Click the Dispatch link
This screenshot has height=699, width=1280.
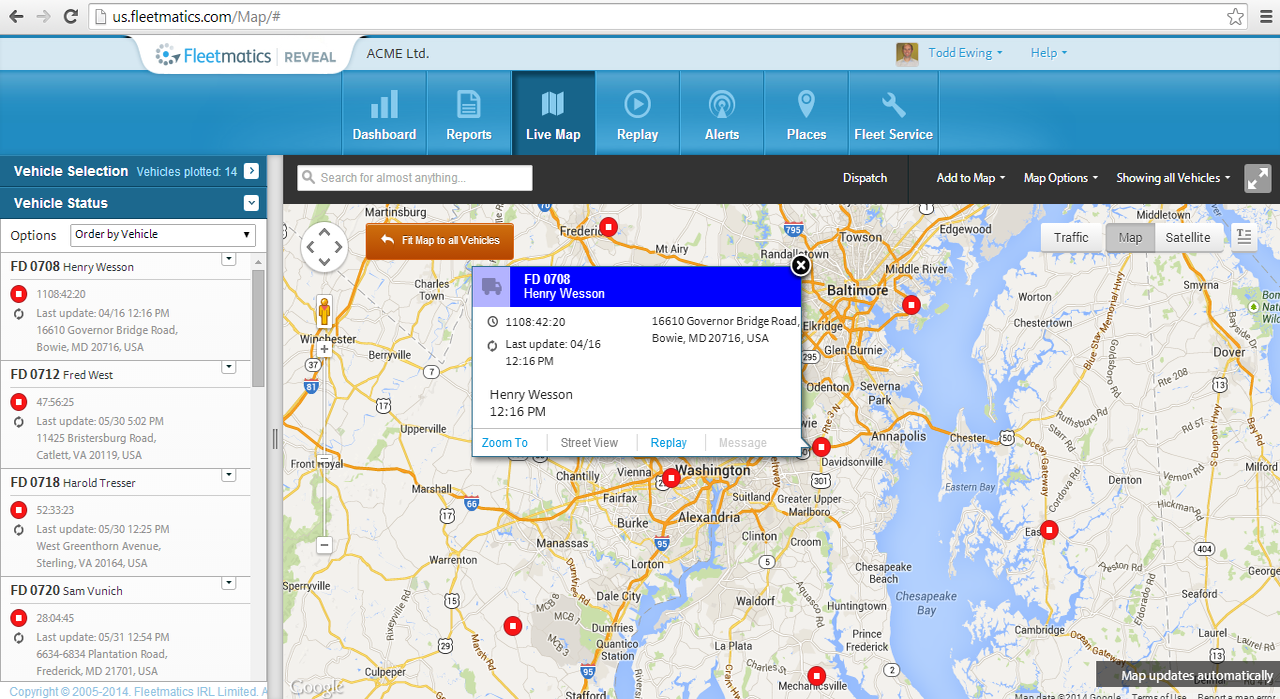click(865, 178)
